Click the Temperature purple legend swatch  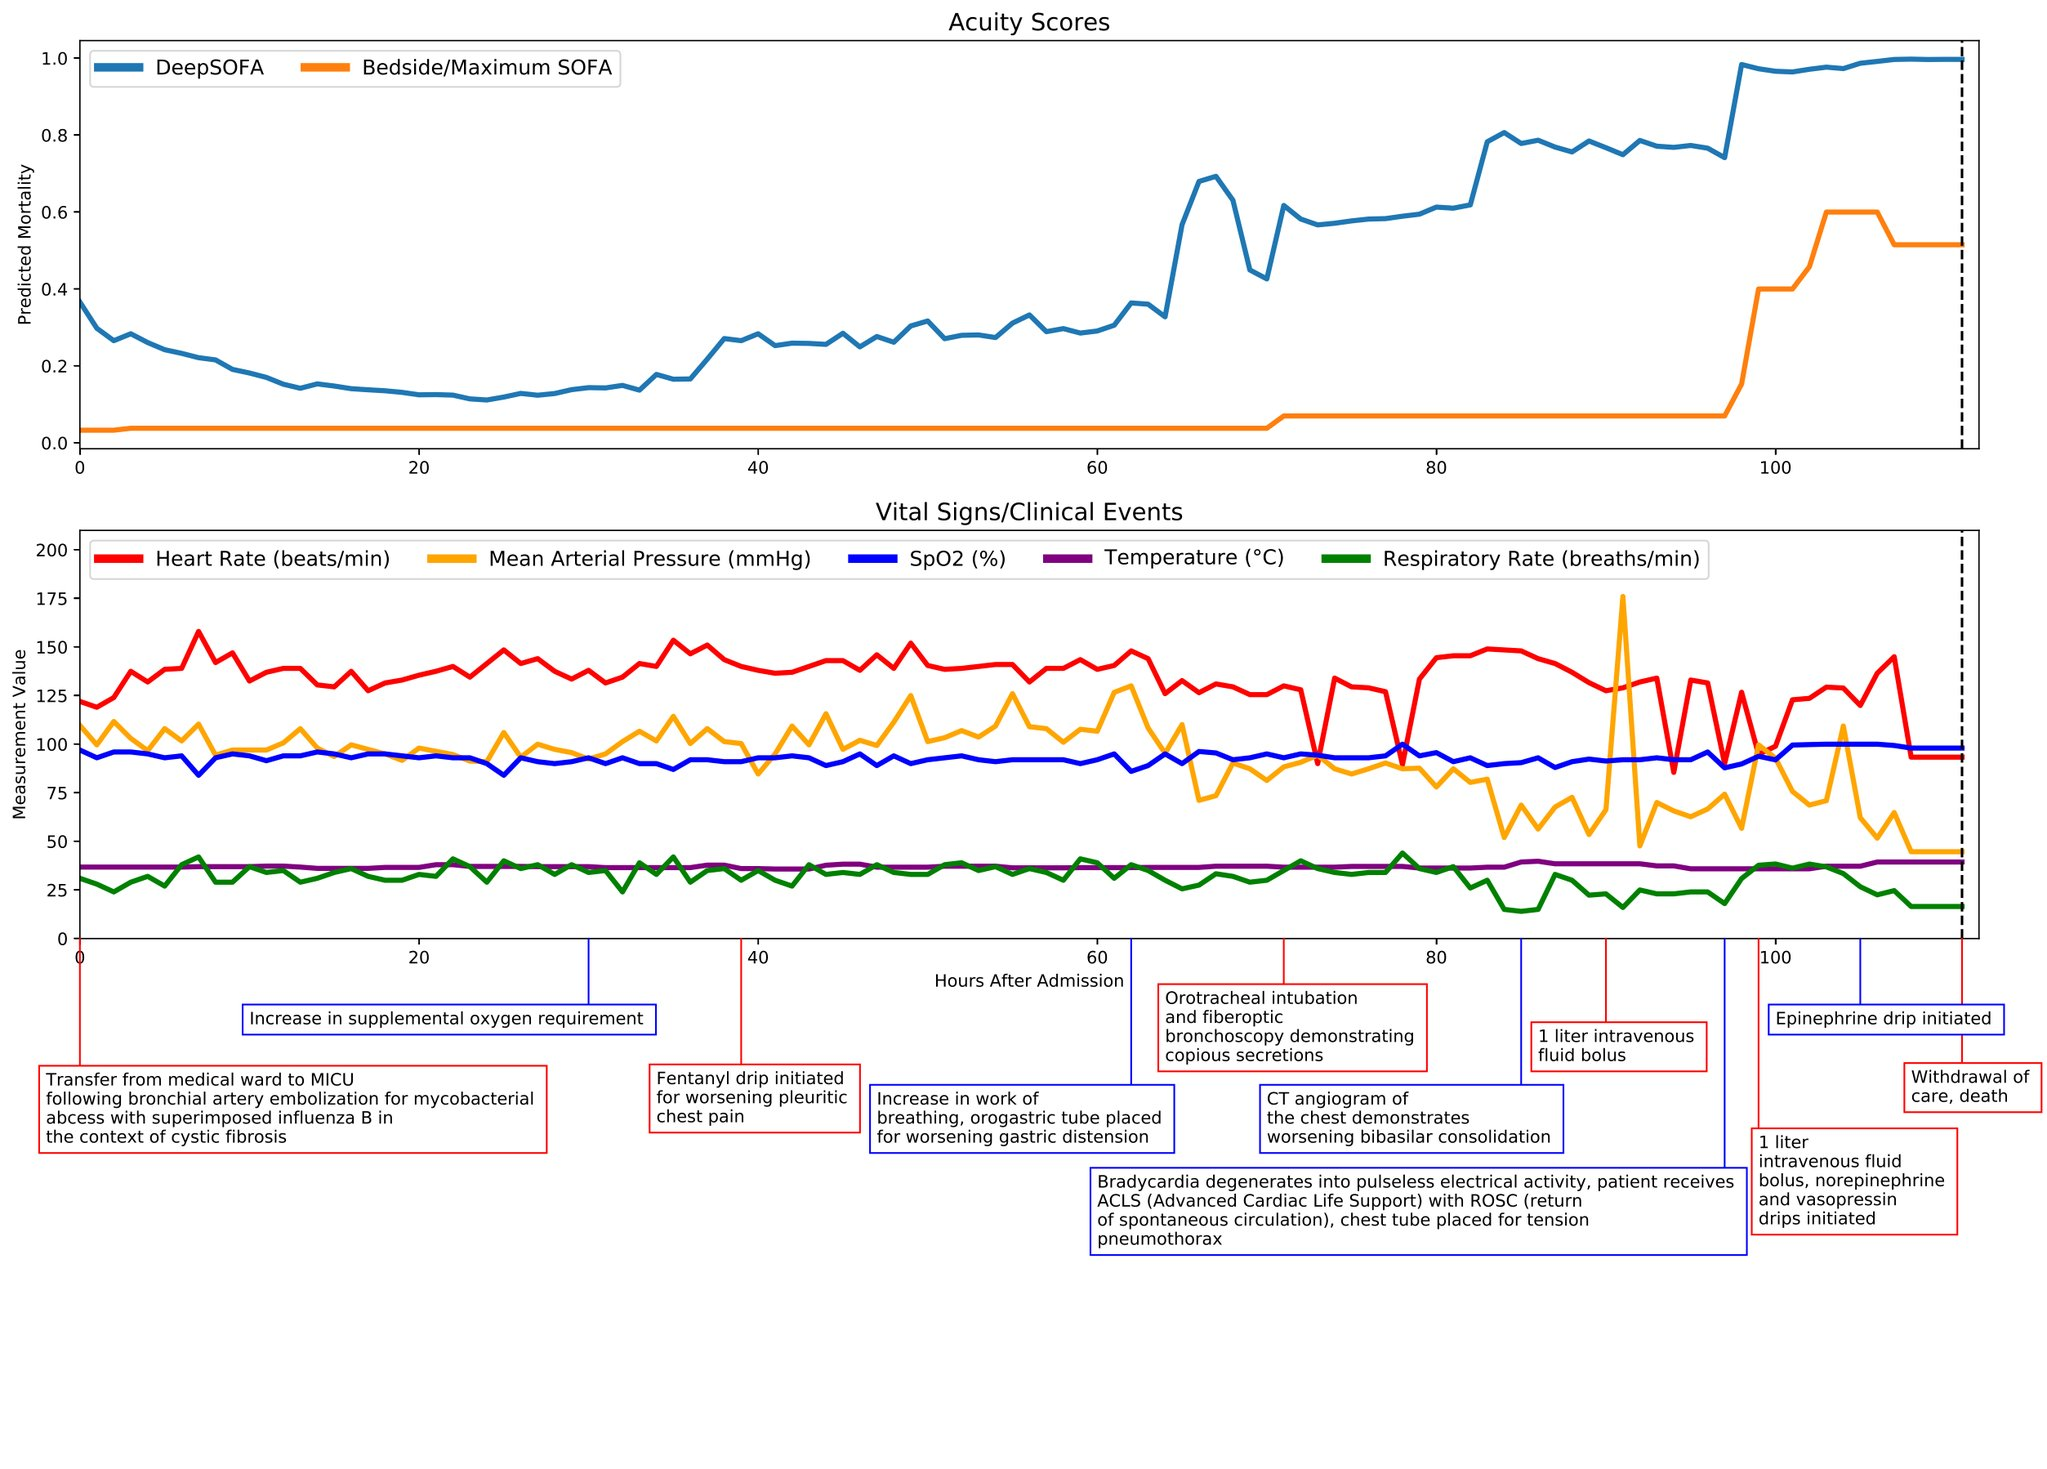point(1069,558)
